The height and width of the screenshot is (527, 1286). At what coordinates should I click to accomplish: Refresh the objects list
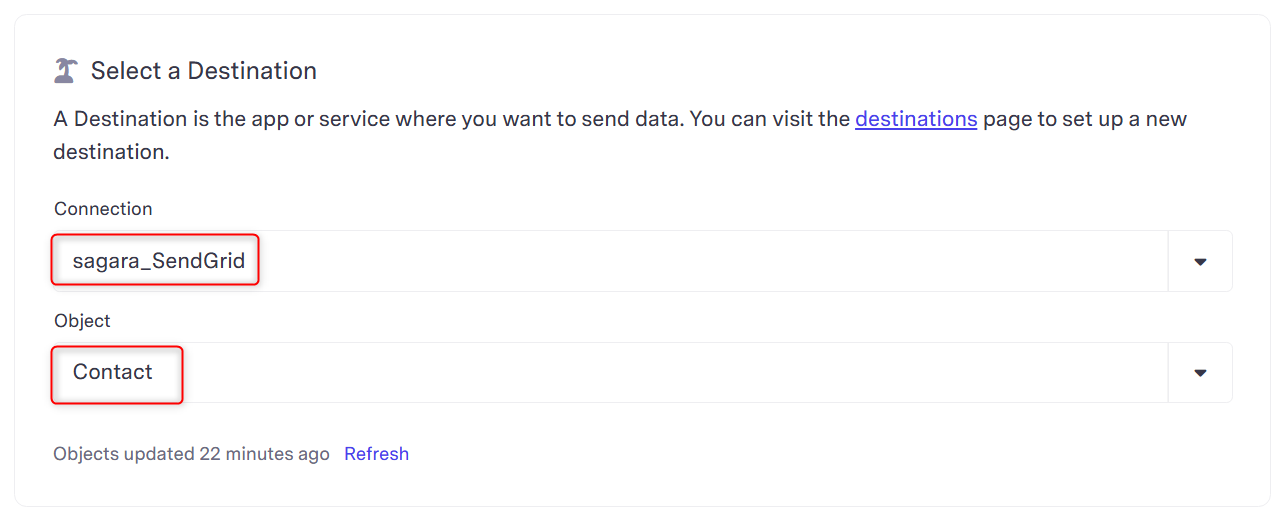pos(376,454)
